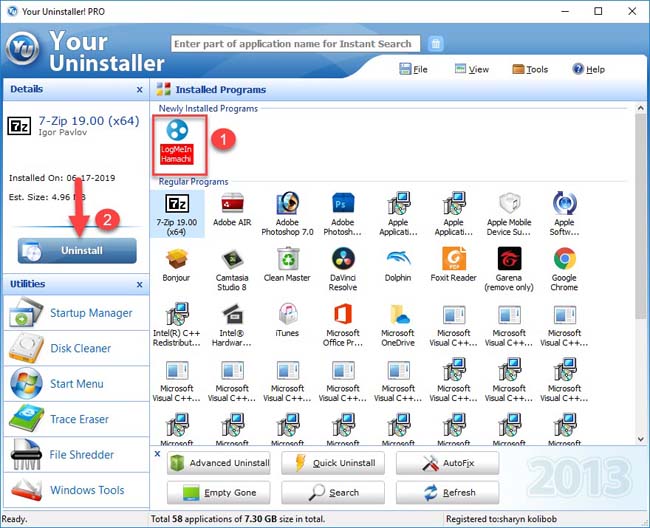The height and width of the screenshot is (528, 650).
Task: Select the Intel(R) C++ Redistributables icon
Action: click(x=177, y=325)
